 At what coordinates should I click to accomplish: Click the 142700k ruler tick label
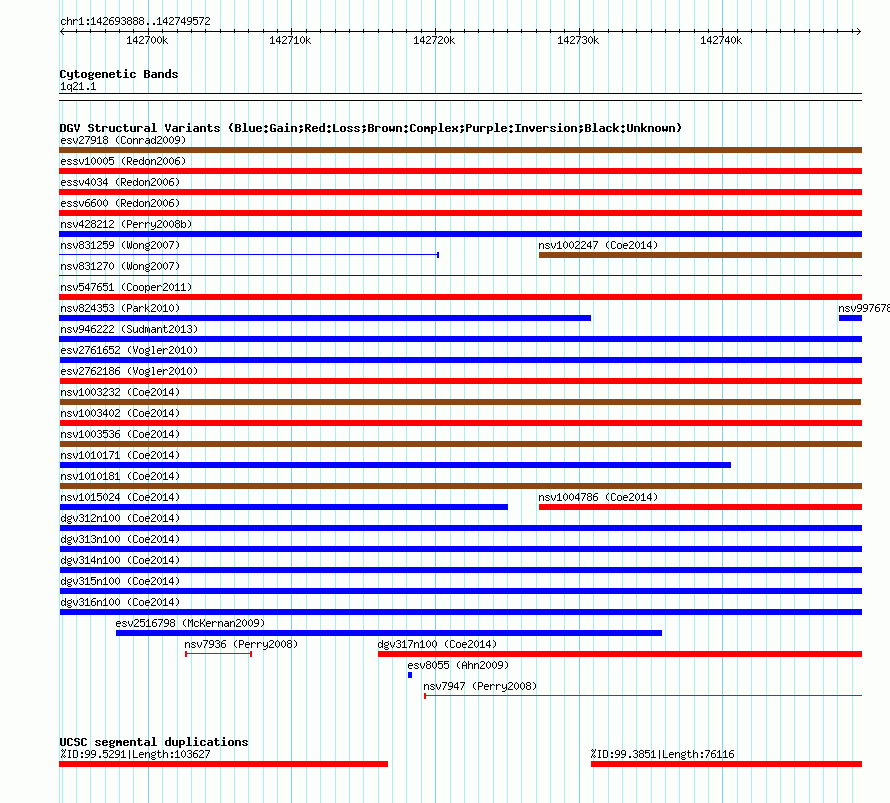pos(147,40)
